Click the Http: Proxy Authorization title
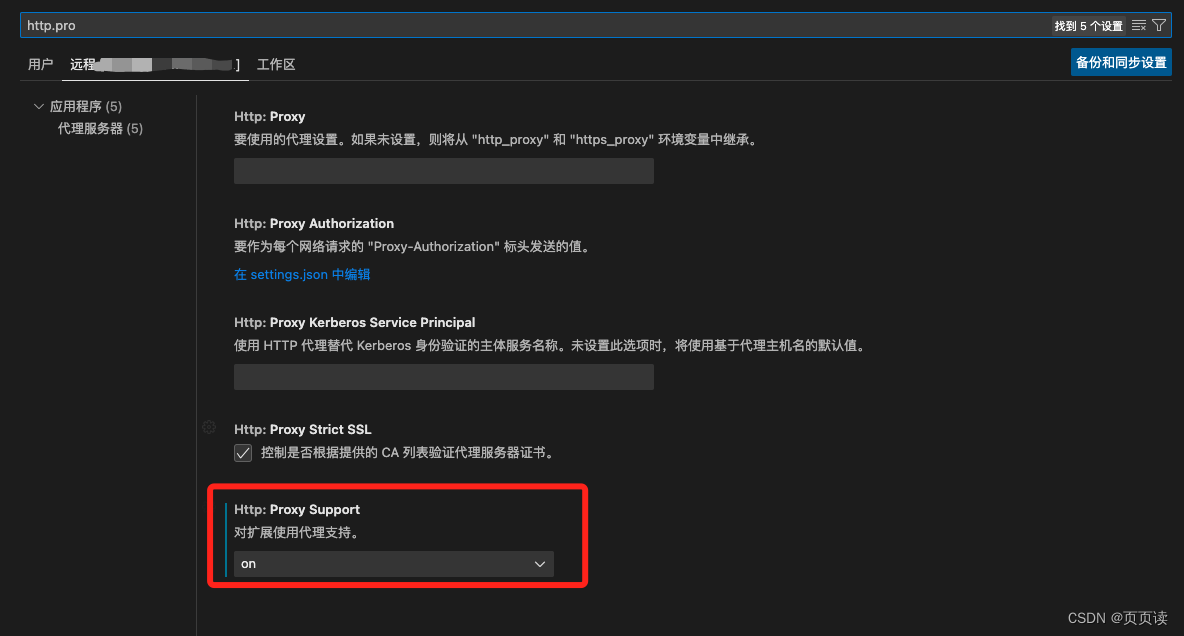The width and height of the screenshot is (1184, 636). click(x=314, y=224)
